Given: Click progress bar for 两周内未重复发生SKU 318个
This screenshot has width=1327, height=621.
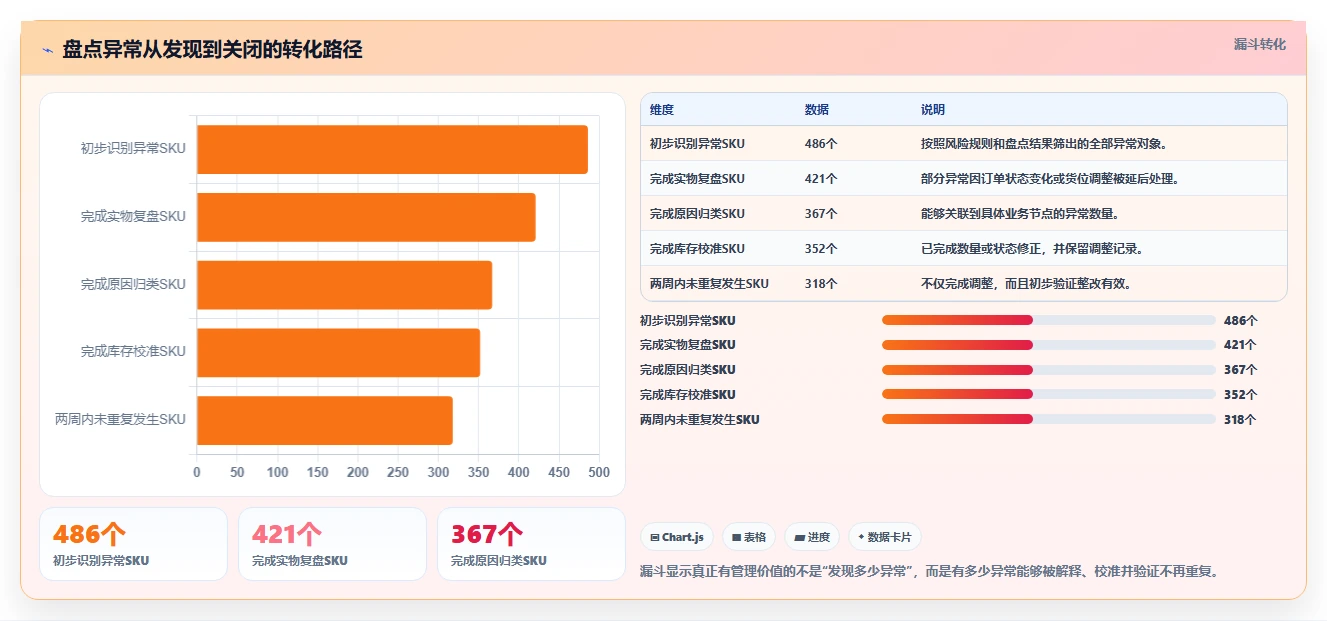Looking at the screenshot, I should pos(1049,419).
